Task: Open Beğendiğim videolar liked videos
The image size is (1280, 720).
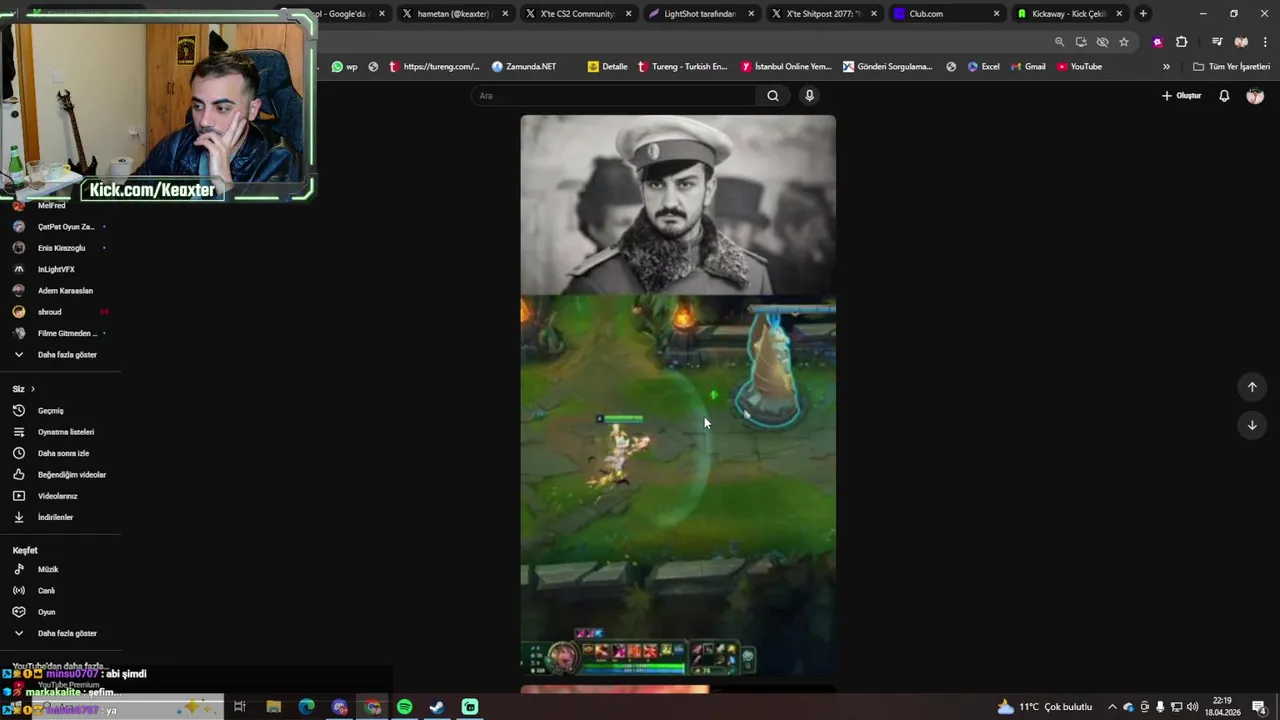Action: pyautogui.click(x=60, y=475)
